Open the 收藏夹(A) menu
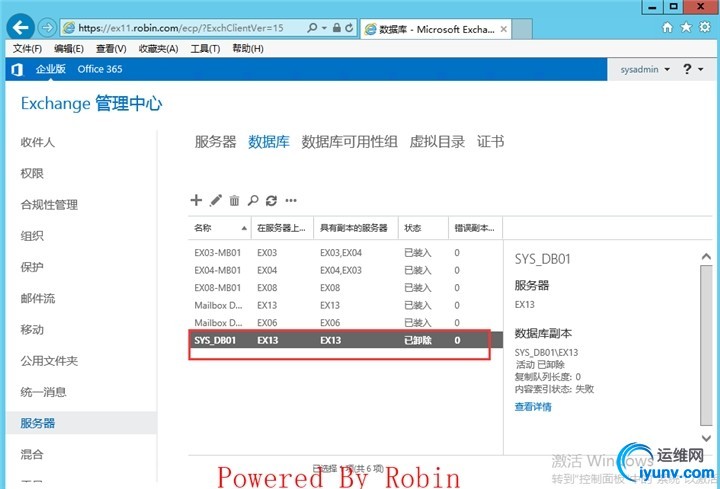The image size is (720, 489). coord(158,49)
